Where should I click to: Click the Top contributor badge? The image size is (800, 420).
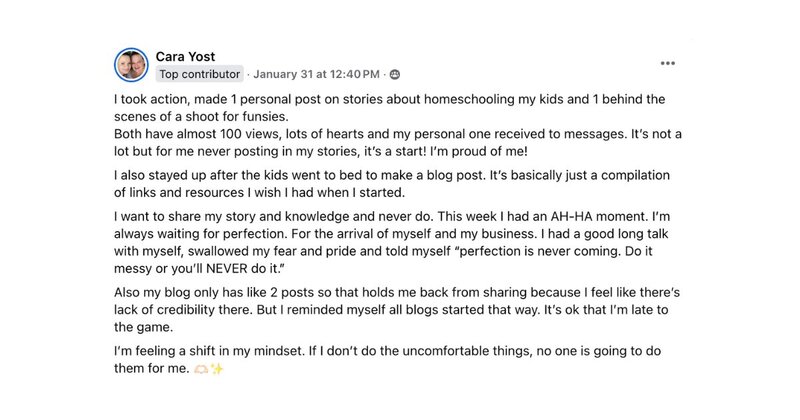click(x=199, y=74)
